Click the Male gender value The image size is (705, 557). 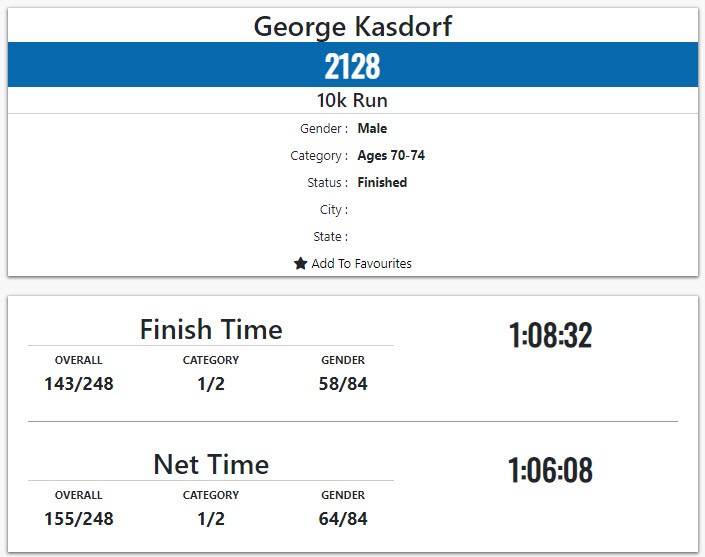pyautogui.click(x=372, y=129)
